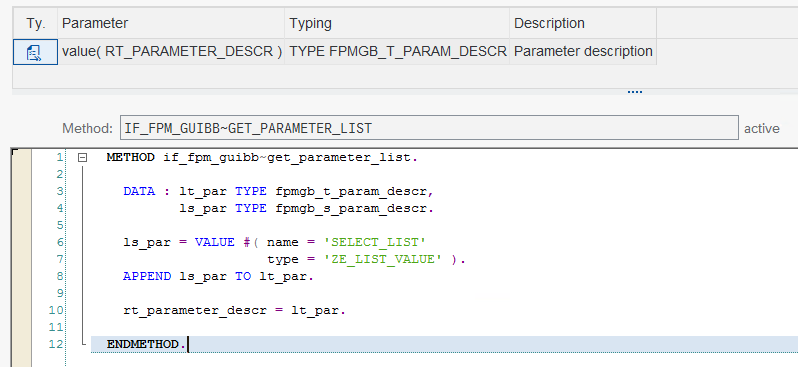Click the VALUE keyword on line 6
This screenshot has width=798, height=367.
(215, 242)
